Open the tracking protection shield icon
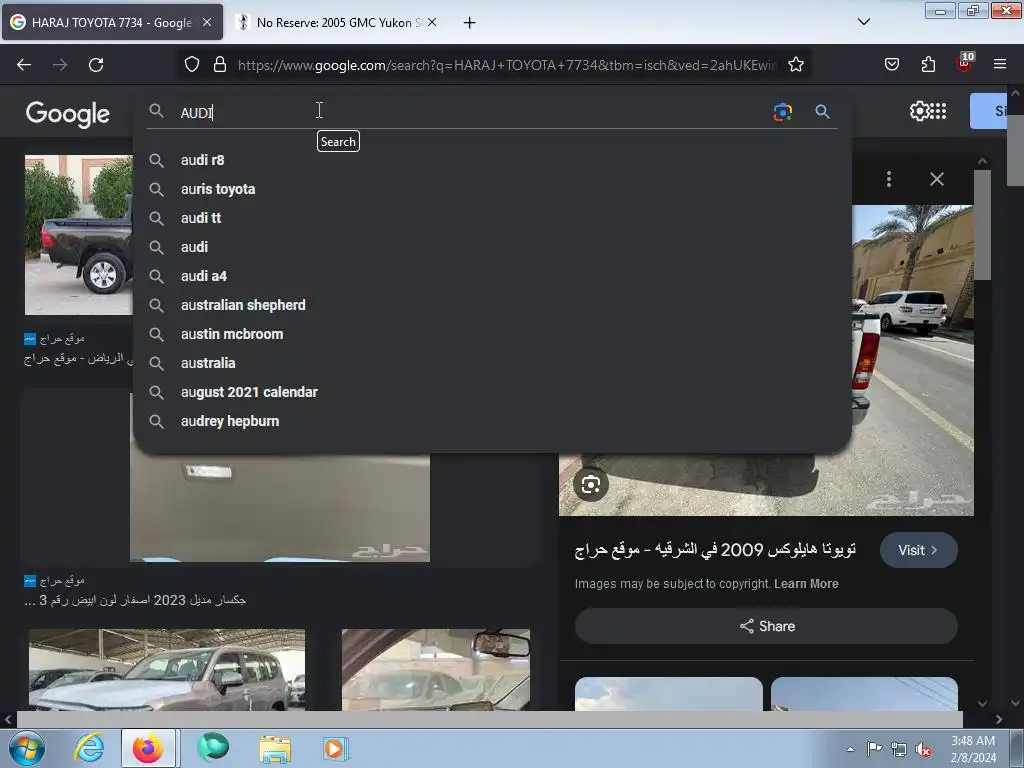1024x768 pixels. (191, 65)
